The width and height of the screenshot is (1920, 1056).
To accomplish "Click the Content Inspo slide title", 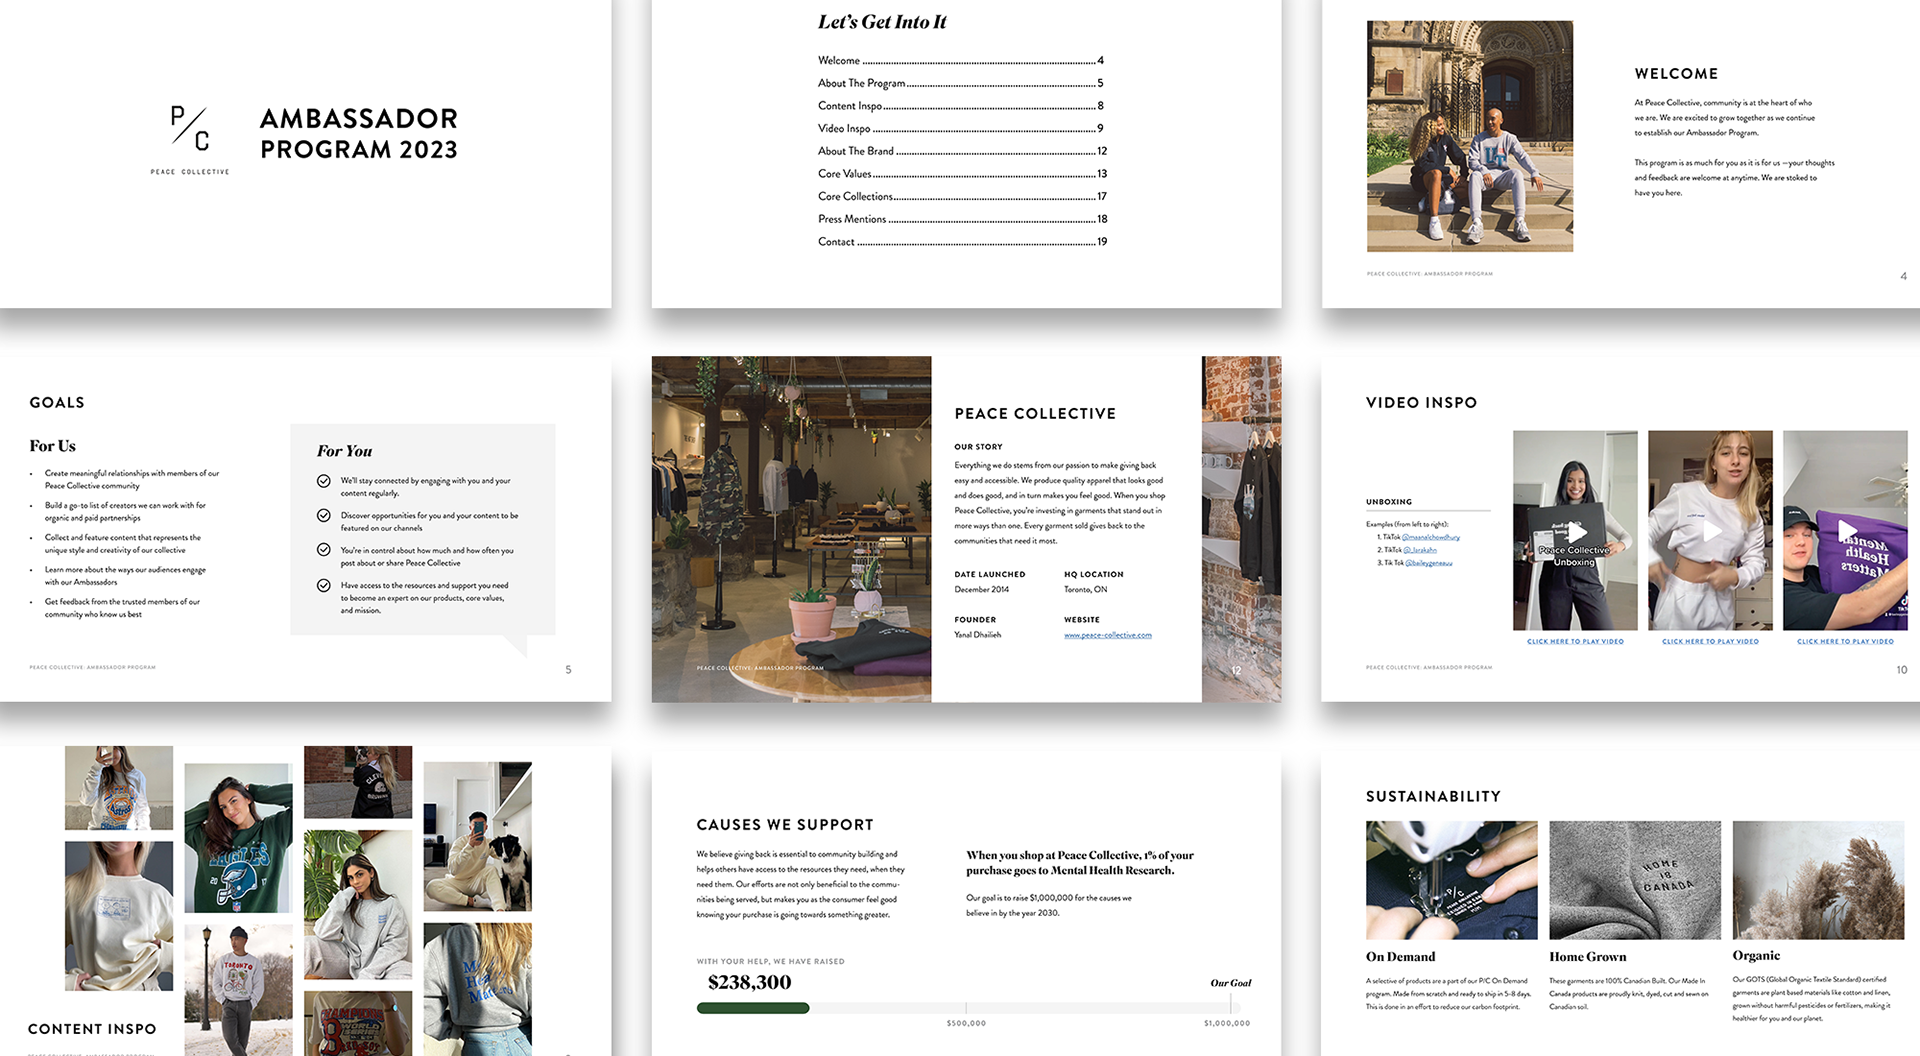I will pyautogui.click(x=92, y=1029).
